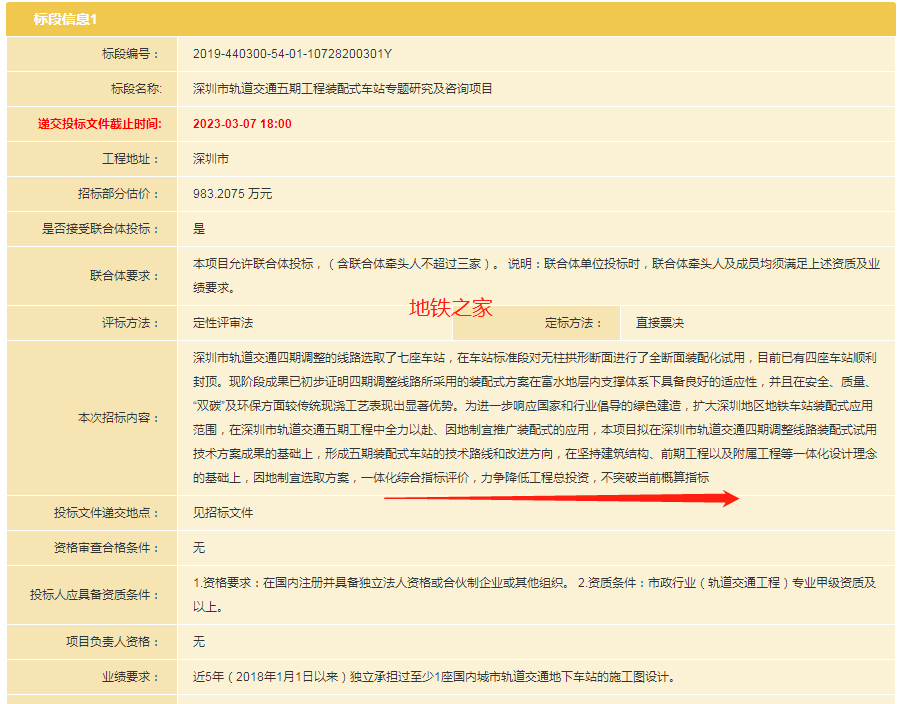Click the red 地铁之家 watermark text
Screen dimensions: 897x704
point(450,308)
